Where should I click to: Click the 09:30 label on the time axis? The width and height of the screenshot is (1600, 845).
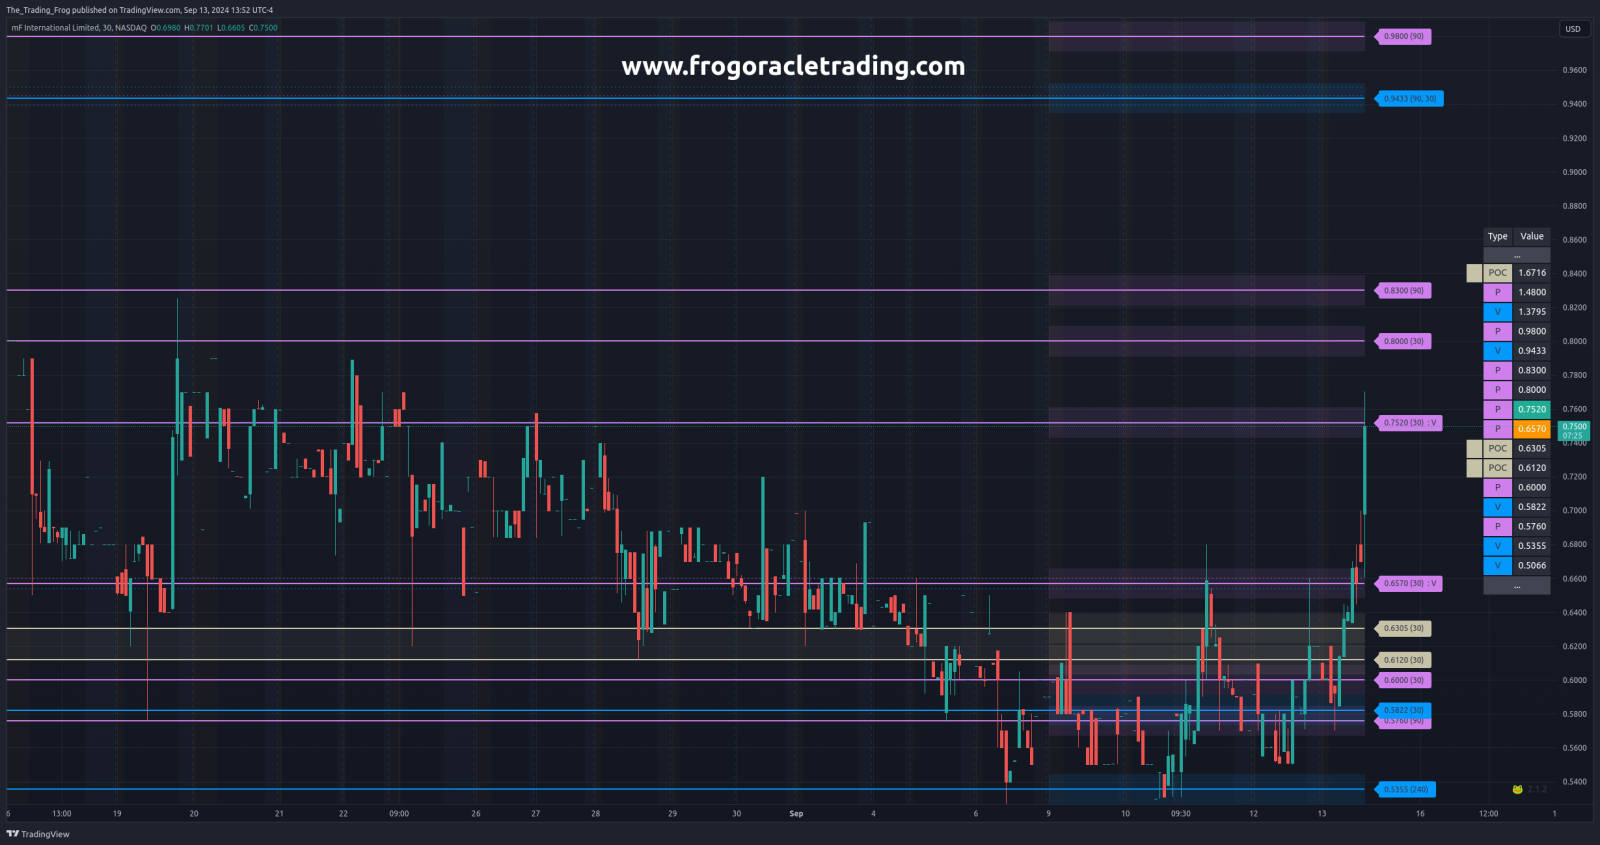[1181, 814]
